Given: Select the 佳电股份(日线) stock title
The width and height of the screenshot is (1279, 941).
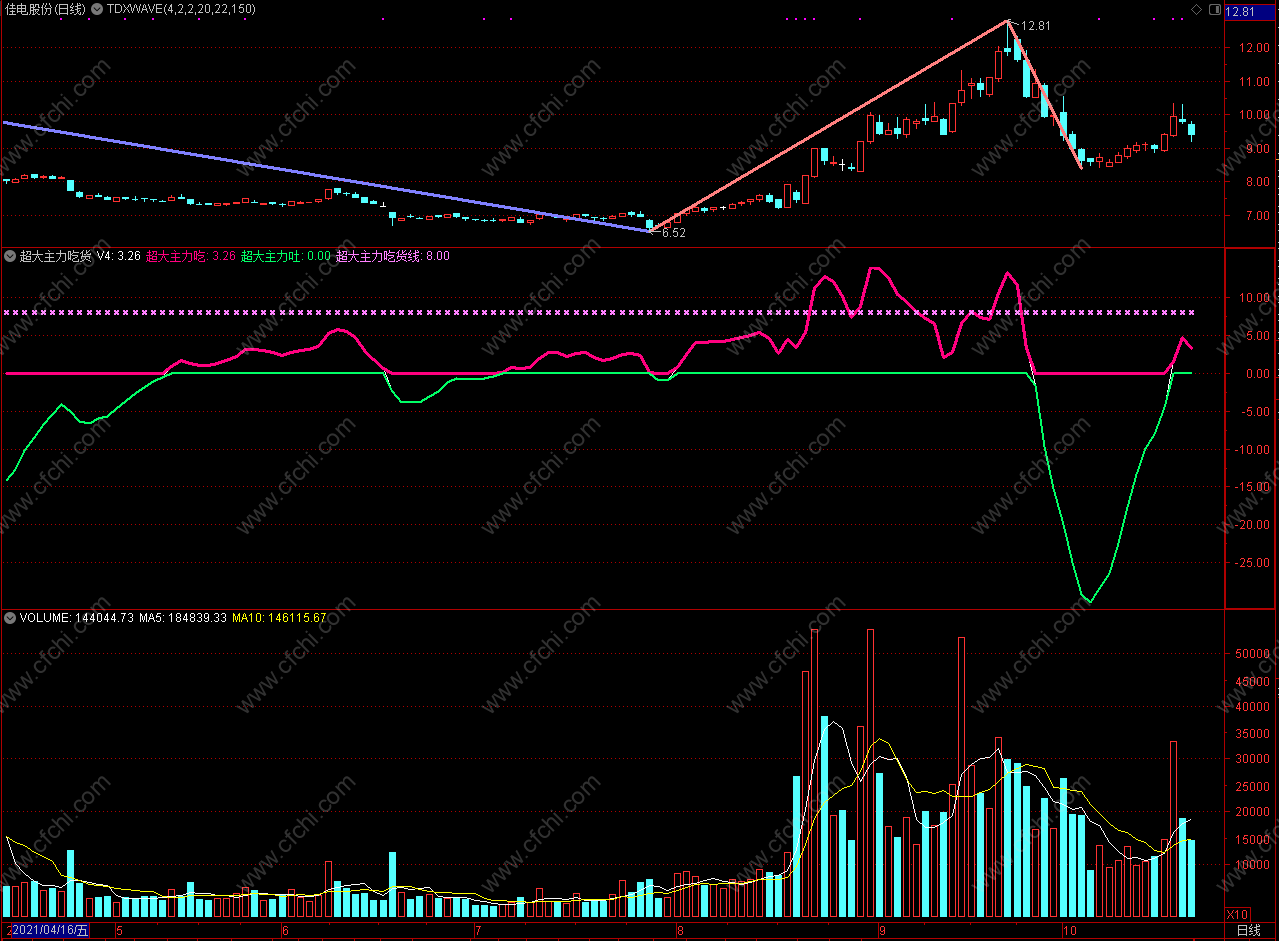Looking at the screenshot, I should pyautogui.click(x=45, y=9).
